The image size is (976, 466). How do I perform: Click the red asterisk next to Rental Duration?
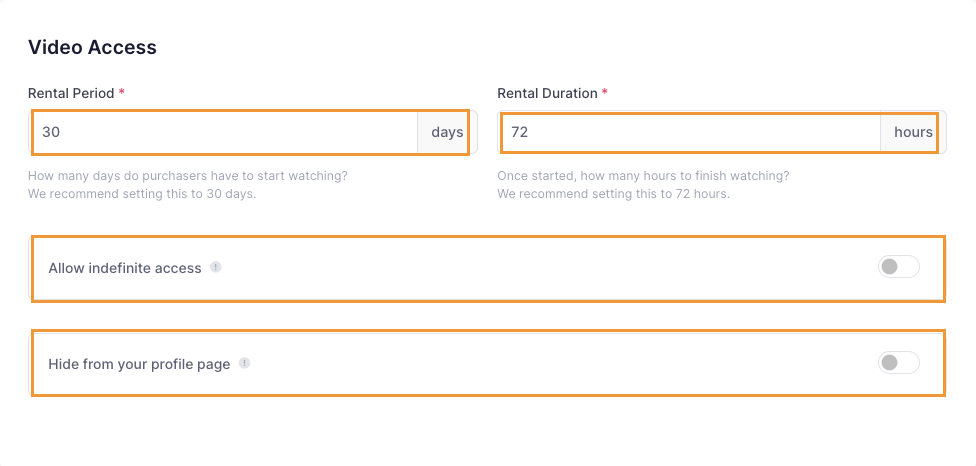tap(604, 92)
